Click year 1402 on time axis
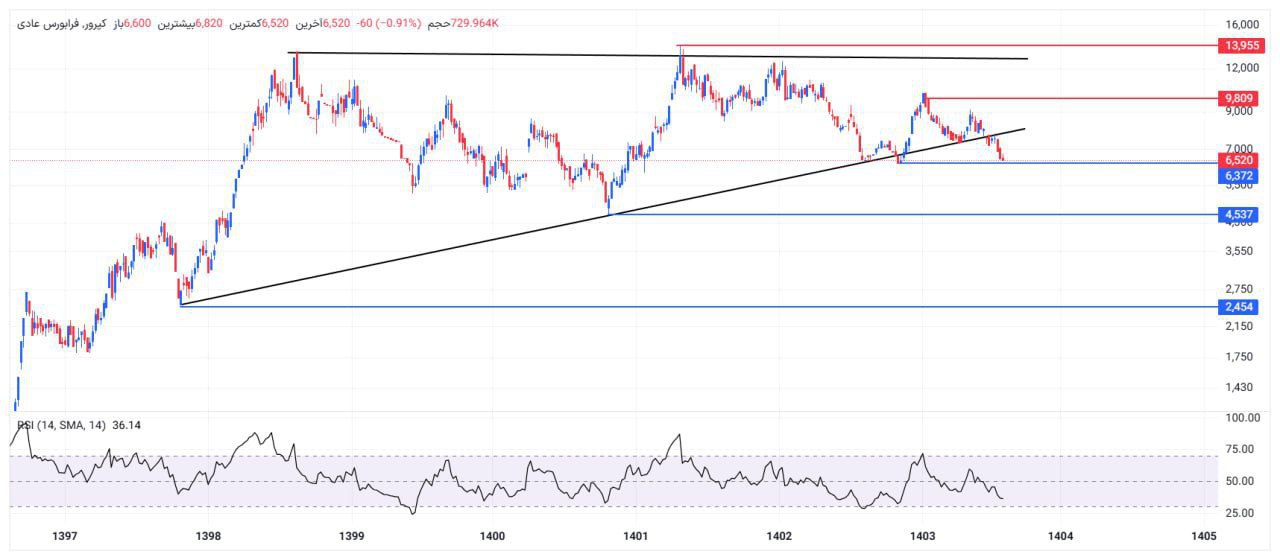 point(779,536)
